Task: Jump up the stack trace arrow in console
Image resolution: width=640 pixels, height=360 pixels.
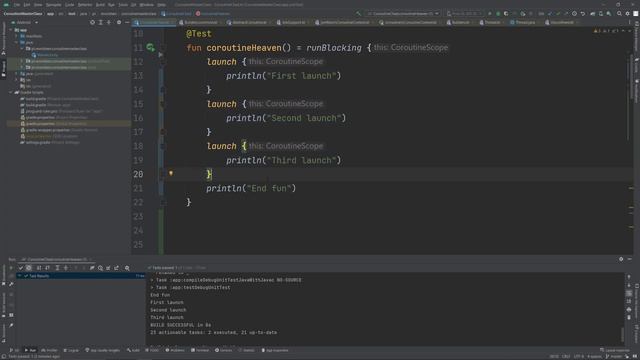Action: coord(629,278)
